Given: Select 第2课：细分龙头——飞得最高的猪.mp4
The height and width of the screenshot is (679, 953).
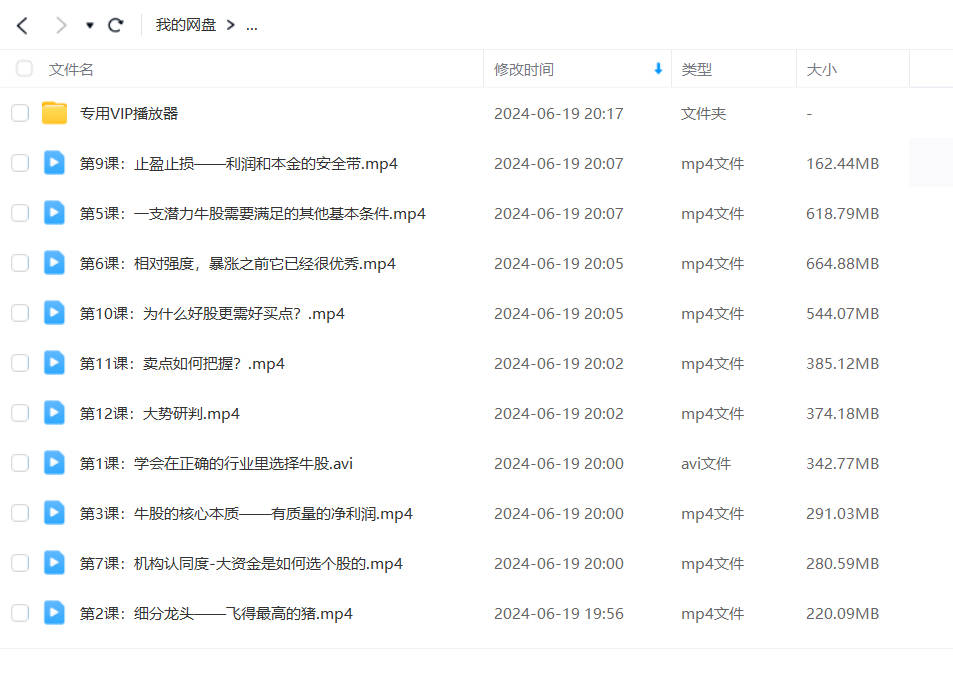Looking at the screenshot, I should (x=216, y=613).
